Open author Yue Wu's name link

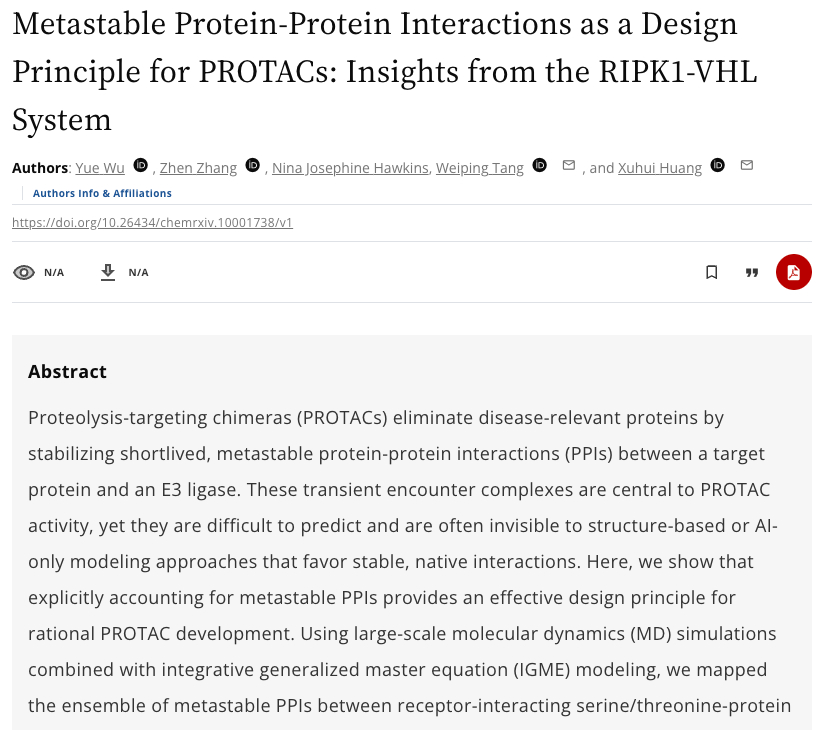coord(100,168)
